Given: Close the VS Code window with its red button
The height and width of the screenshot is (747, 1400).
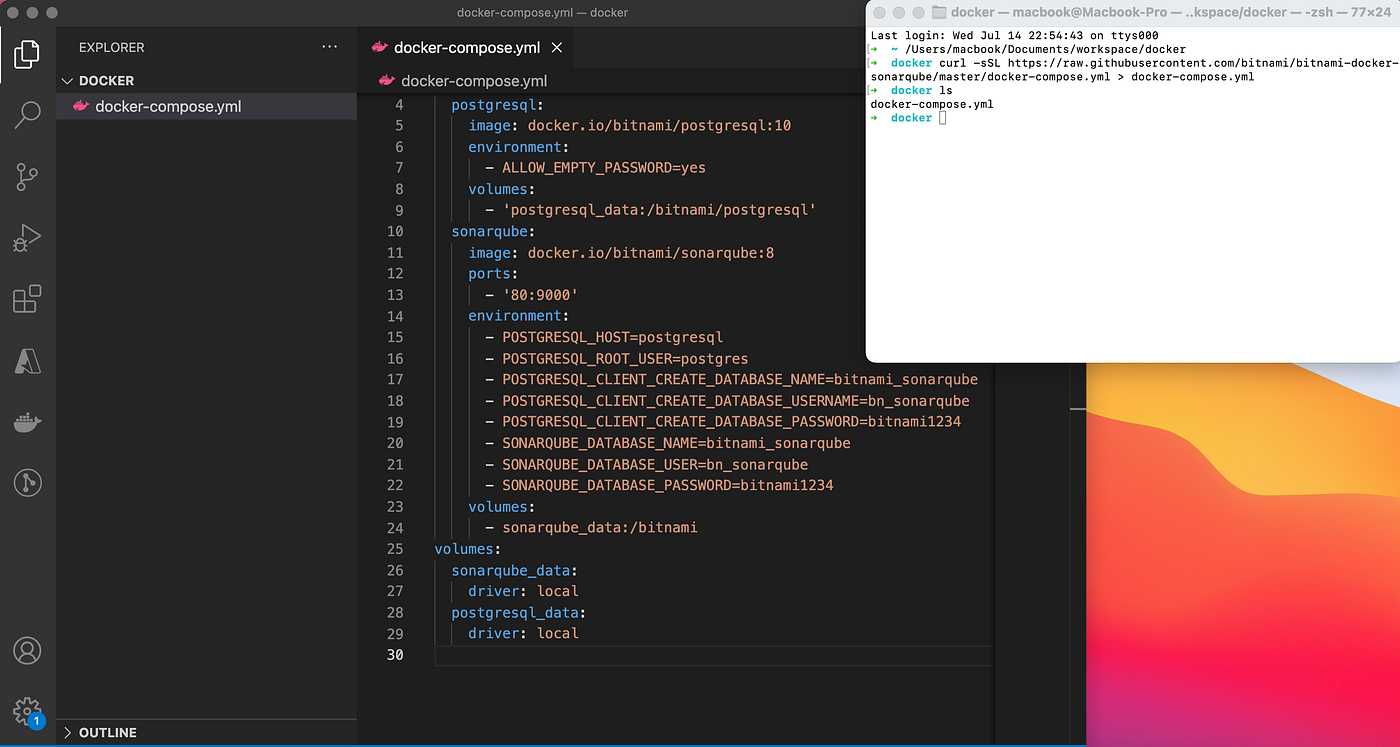Looking at the screenshot, I should [x=14, y=13].
